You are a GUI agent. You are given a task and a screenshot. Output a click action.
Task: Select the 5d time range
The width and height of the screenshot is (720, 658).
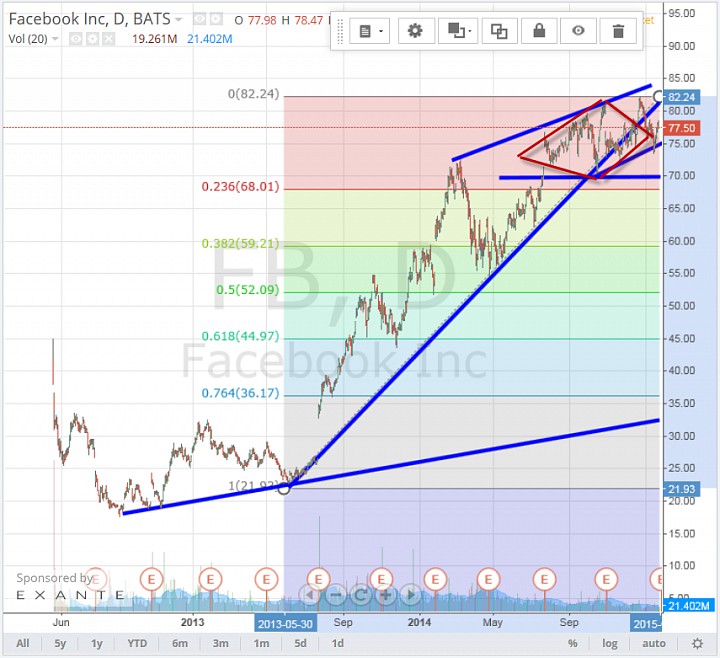click(300, 643)
